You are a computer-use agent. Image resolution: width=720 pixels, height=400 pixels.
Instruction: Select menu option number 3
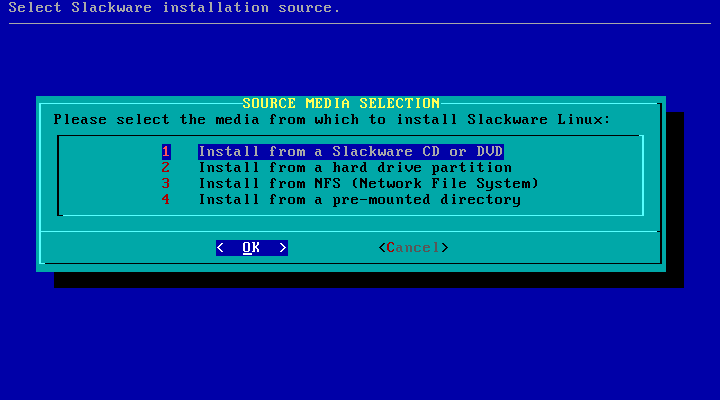pyautogui.click(x=166, y=183)
